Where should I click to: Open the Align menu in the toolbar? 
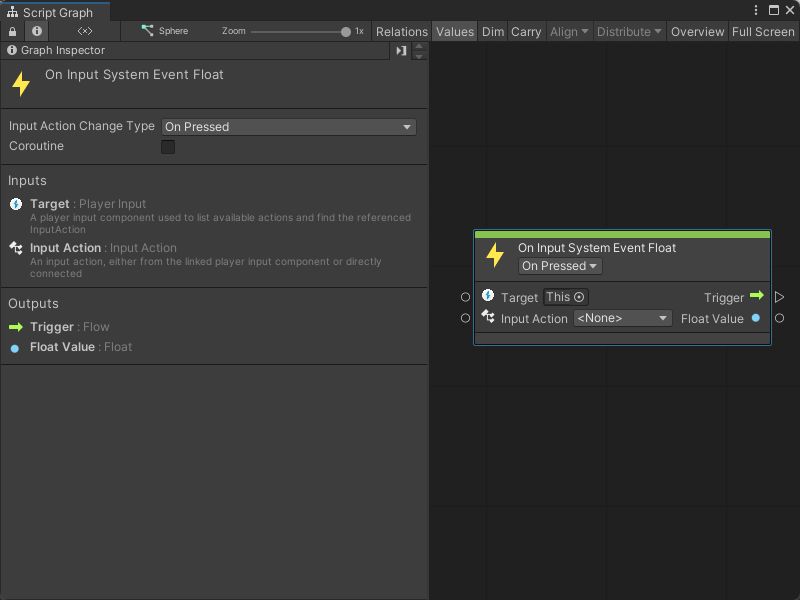tap(568, 31)
